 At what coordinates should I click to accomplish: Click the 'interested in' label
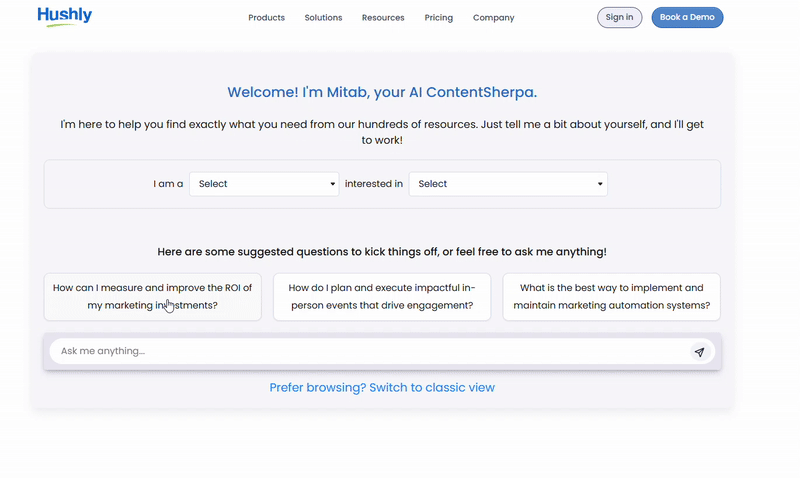374,184
